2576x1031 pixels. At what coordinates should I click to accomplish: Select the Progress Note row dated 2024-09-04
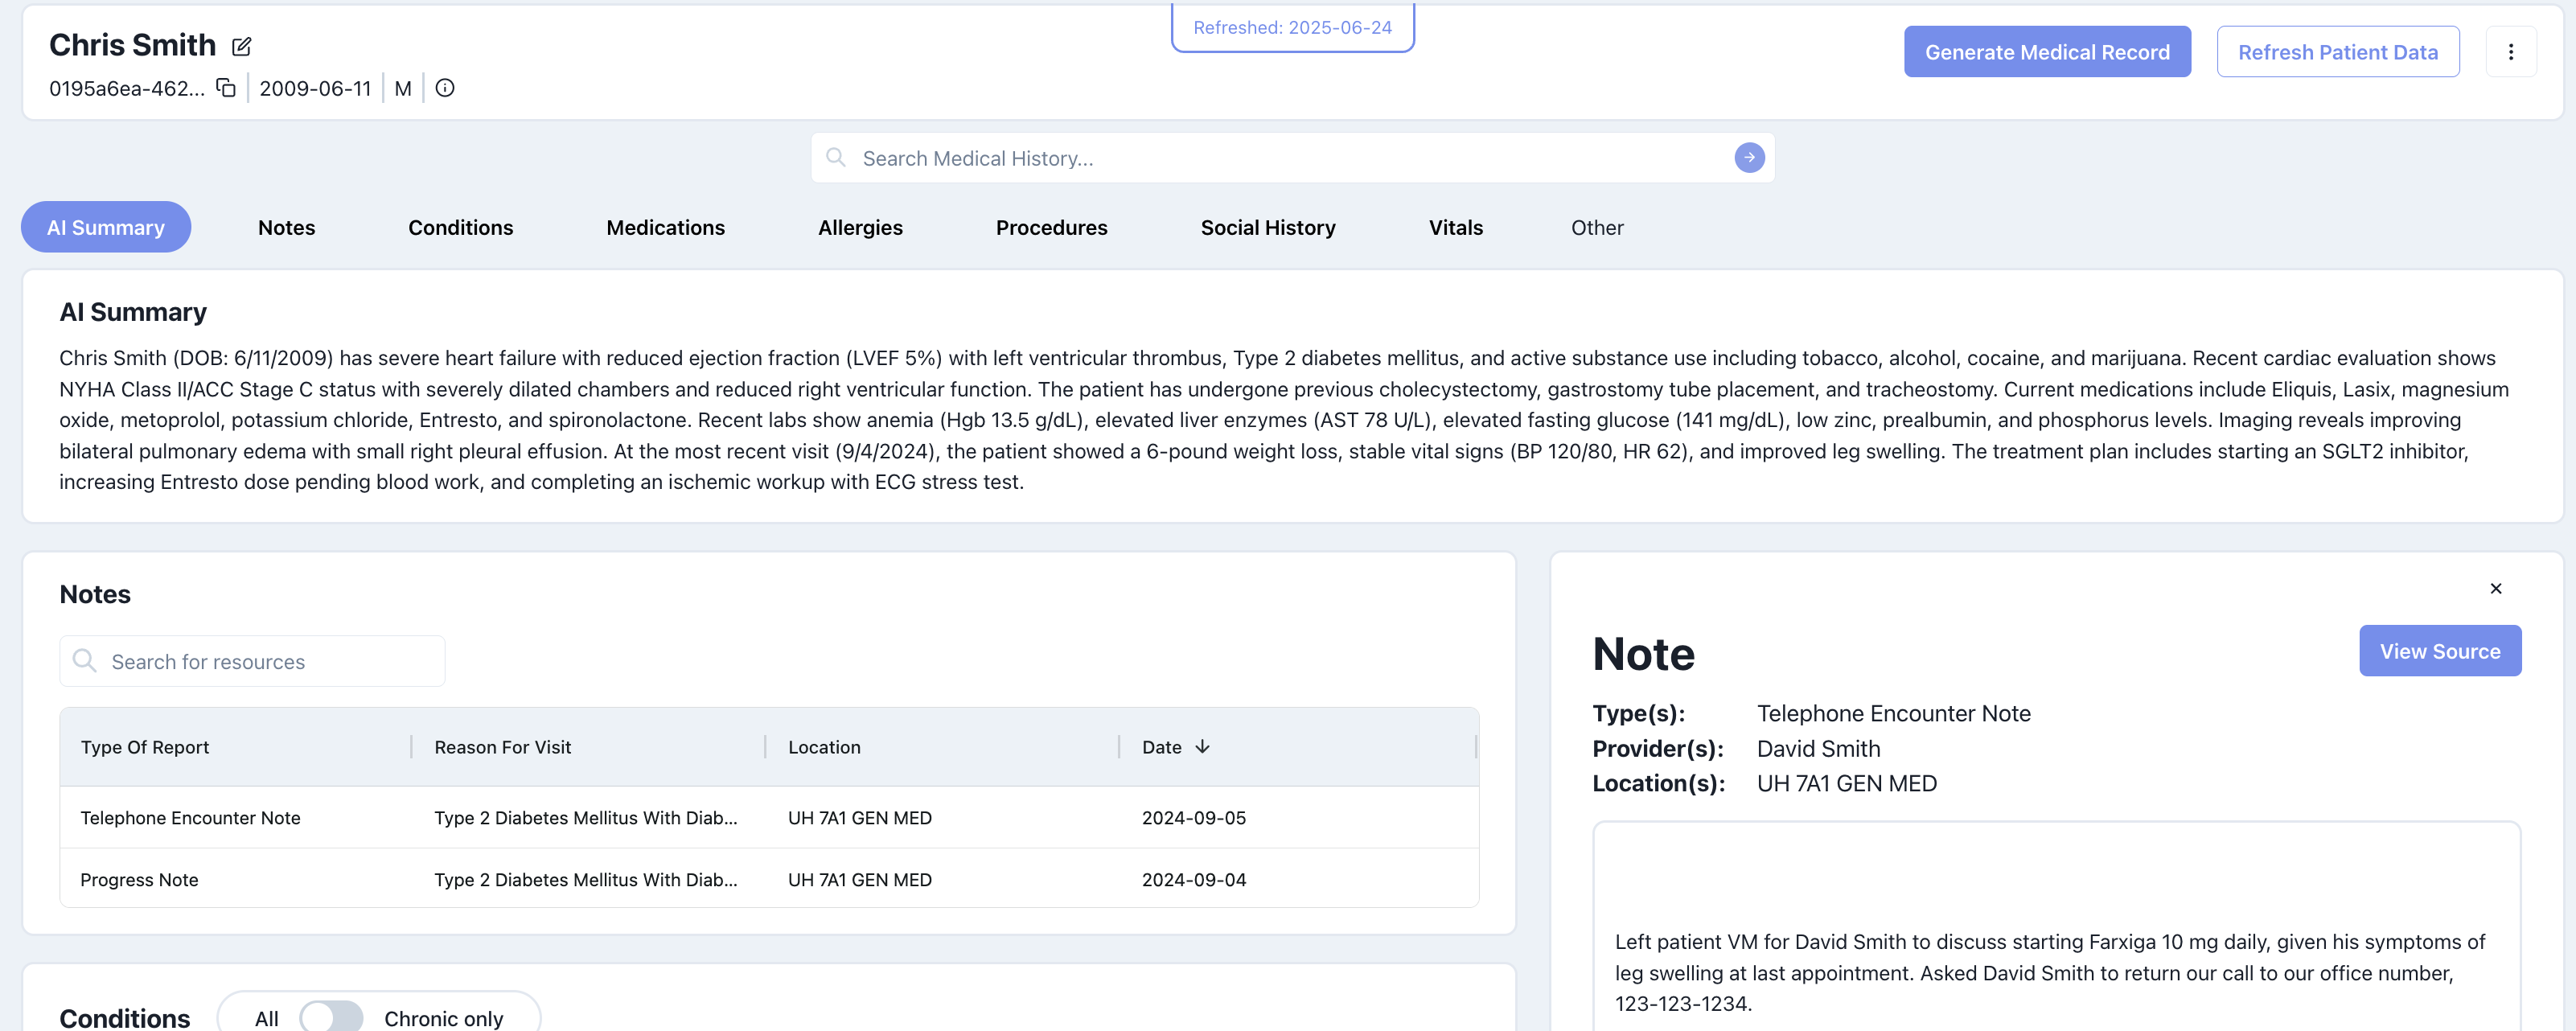[x=139, y=879]
